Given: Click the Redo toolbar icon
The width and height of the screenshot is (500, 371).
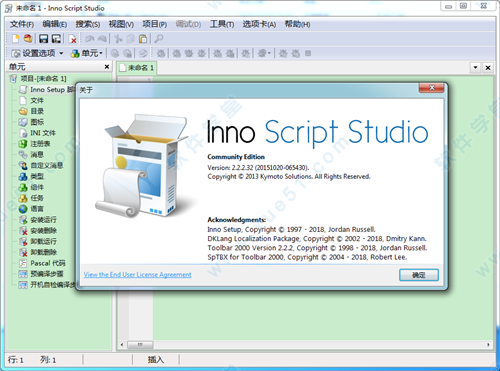Looking at the screenshot, I should pos(102,39).
